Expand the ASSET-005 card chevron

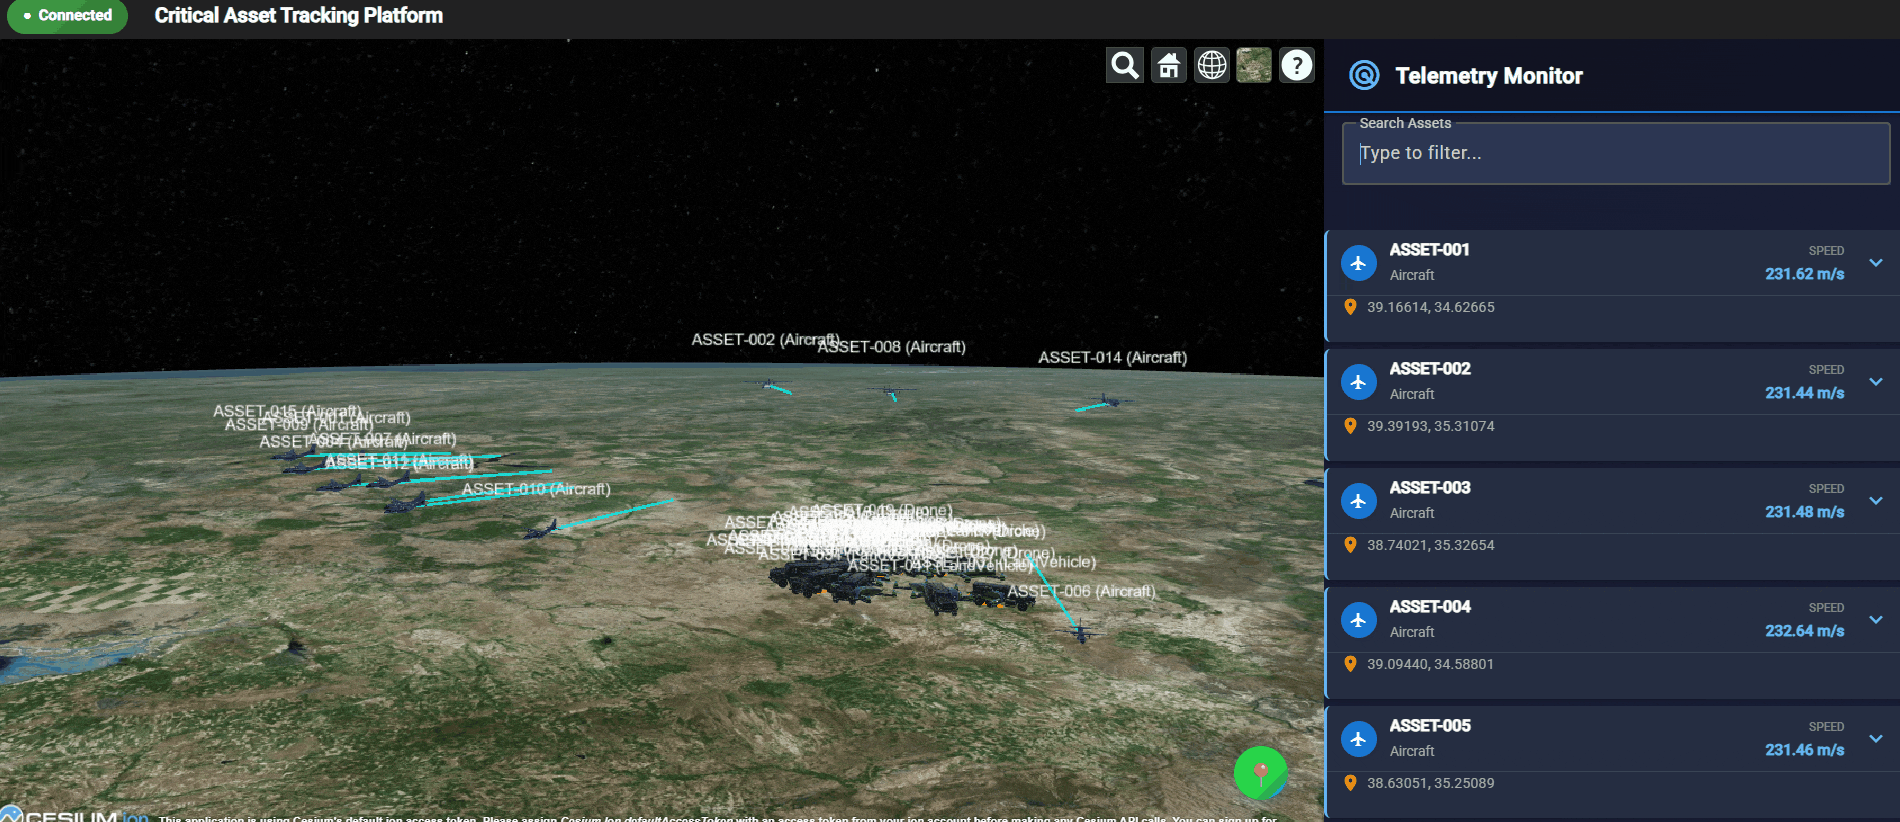point(1876,739)
